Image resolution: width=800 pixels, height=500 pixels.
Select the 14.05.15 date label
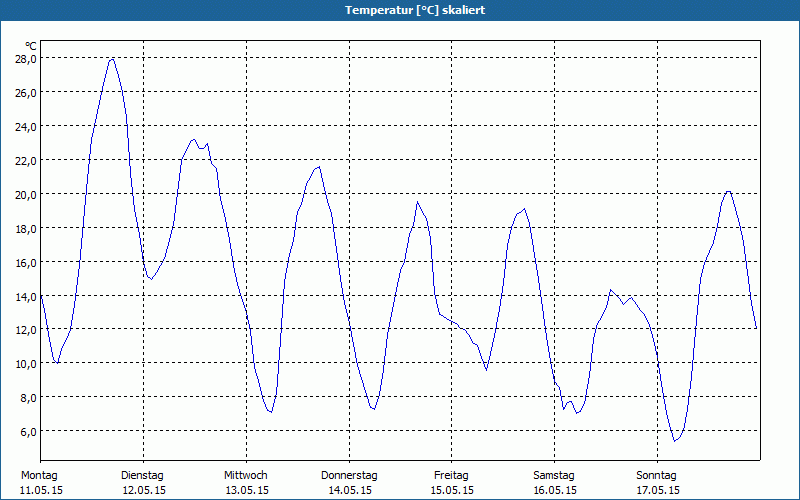coord(349,490)
